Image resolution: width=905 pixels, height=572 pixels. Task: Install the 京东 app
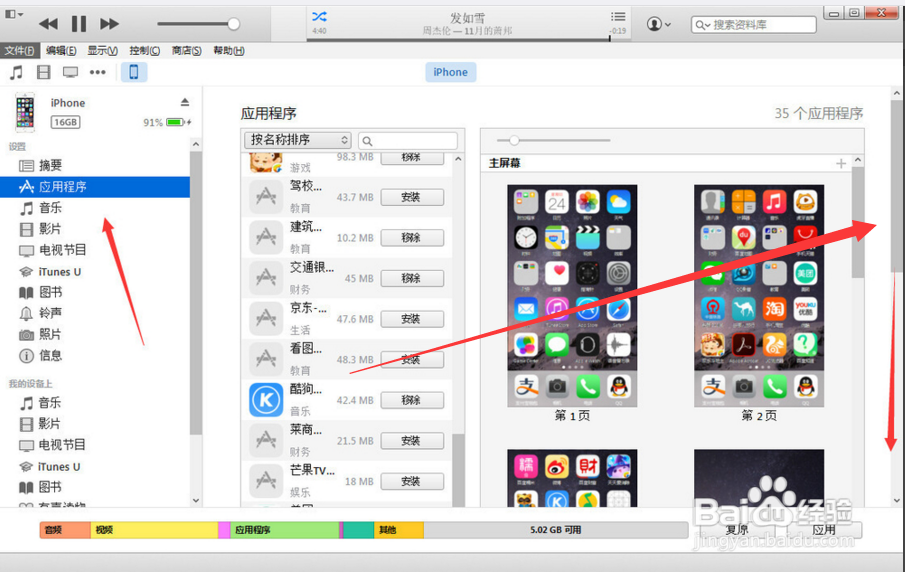coord(412,319)
